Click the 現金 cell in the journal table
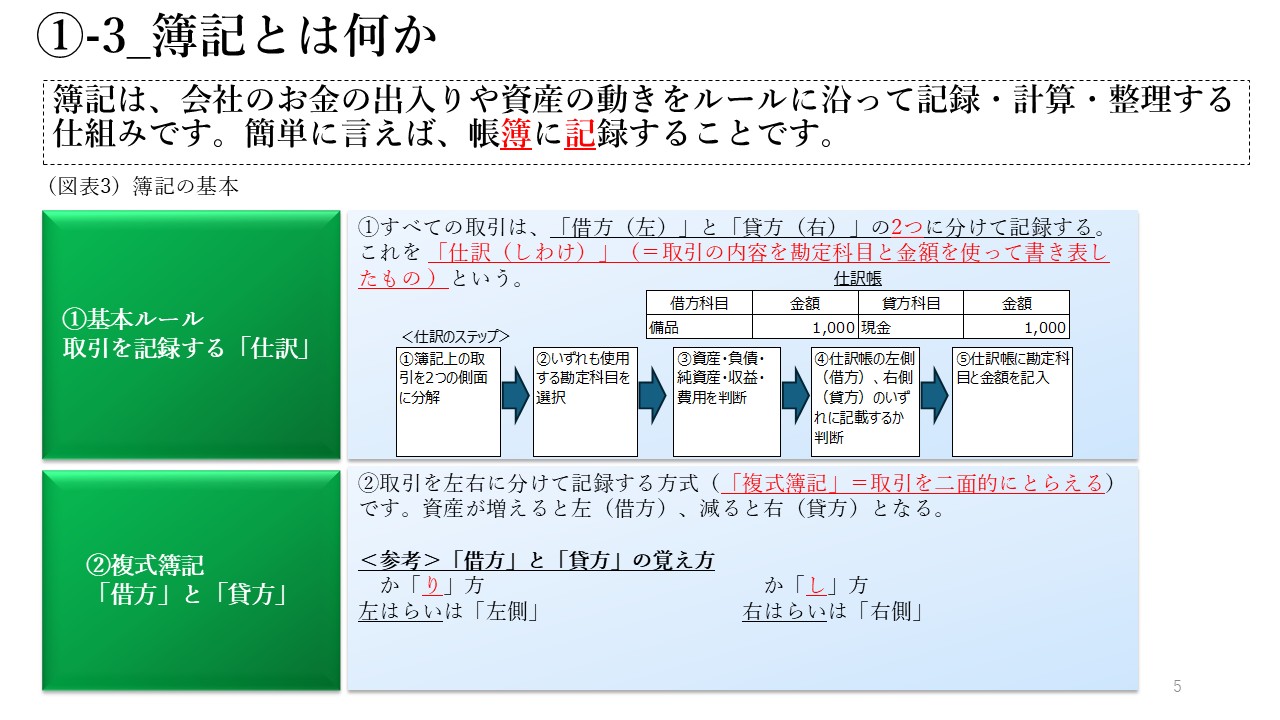Screen dimensions: 1280x720 (x=910, y=327)
